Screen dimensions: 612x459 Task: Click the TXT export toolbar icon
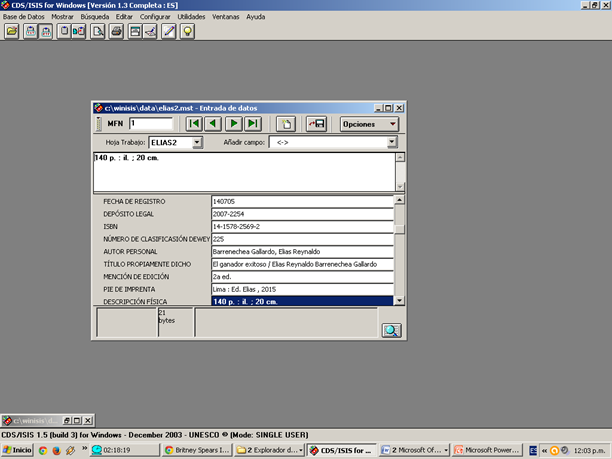pos(30,31)
